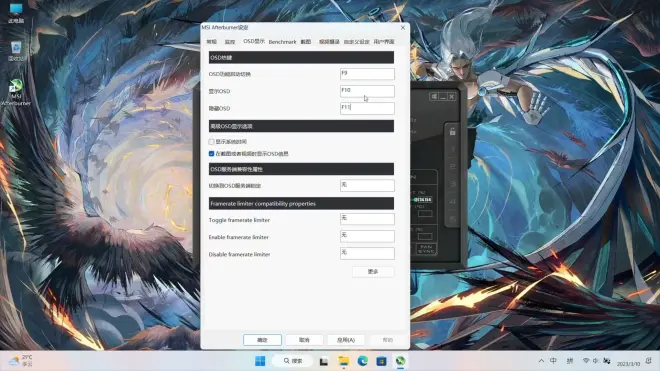Click the taskbar Search box
Image resolution: width=660 pixels, height=371 pixels.
coord(293,361)
